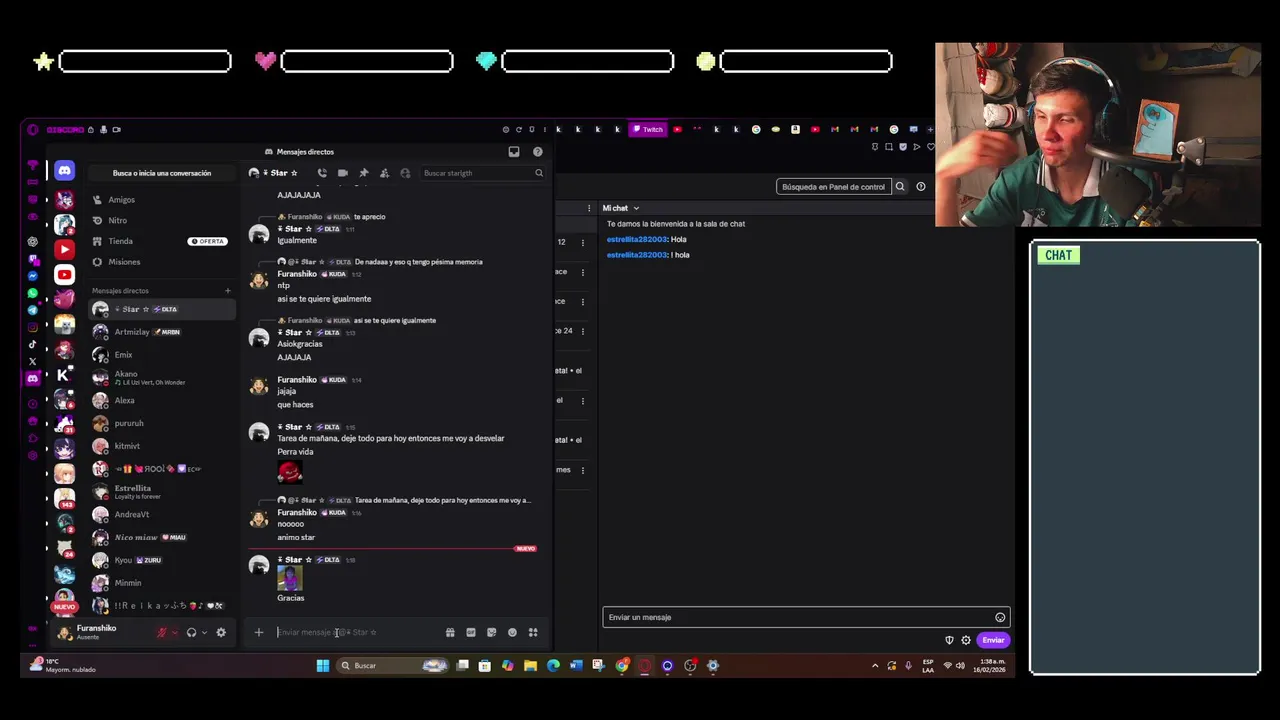Open the kitmivt direct message
1280x720 pixels.
pyautogui.click(x=162, y=446)
